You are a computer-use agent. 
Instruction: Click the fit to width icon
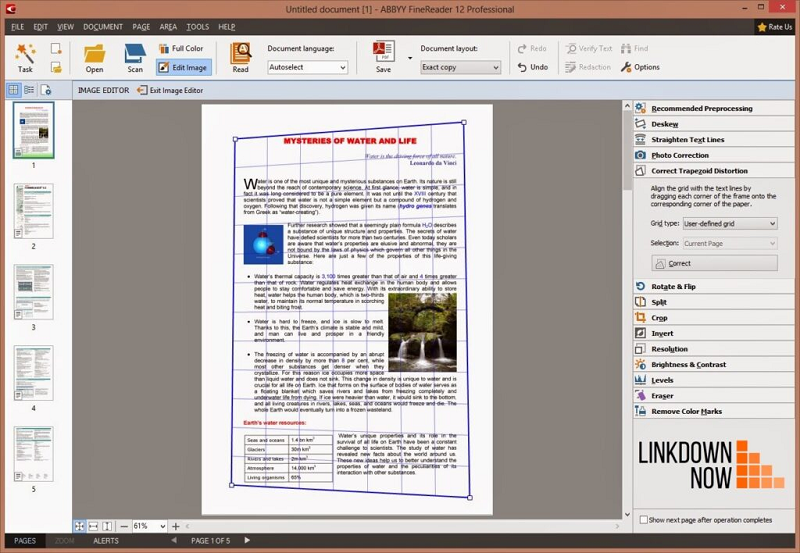tap(93, 526)
